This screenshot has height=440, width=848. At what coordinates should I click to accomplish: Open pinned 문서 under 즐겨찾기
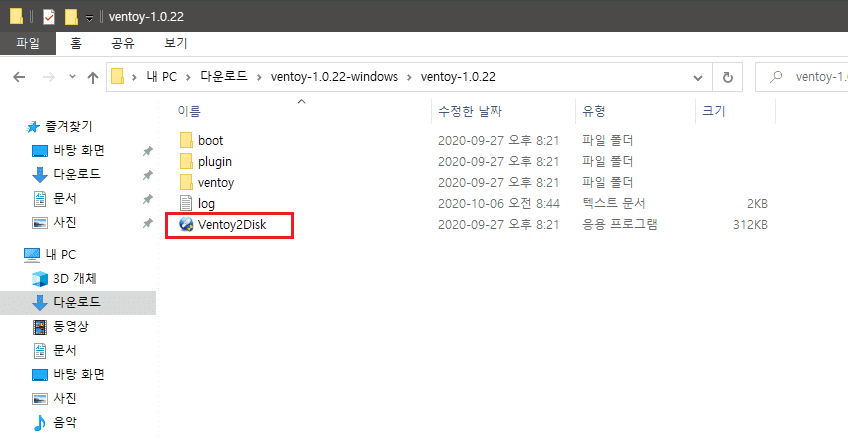[x=65, y=198]
